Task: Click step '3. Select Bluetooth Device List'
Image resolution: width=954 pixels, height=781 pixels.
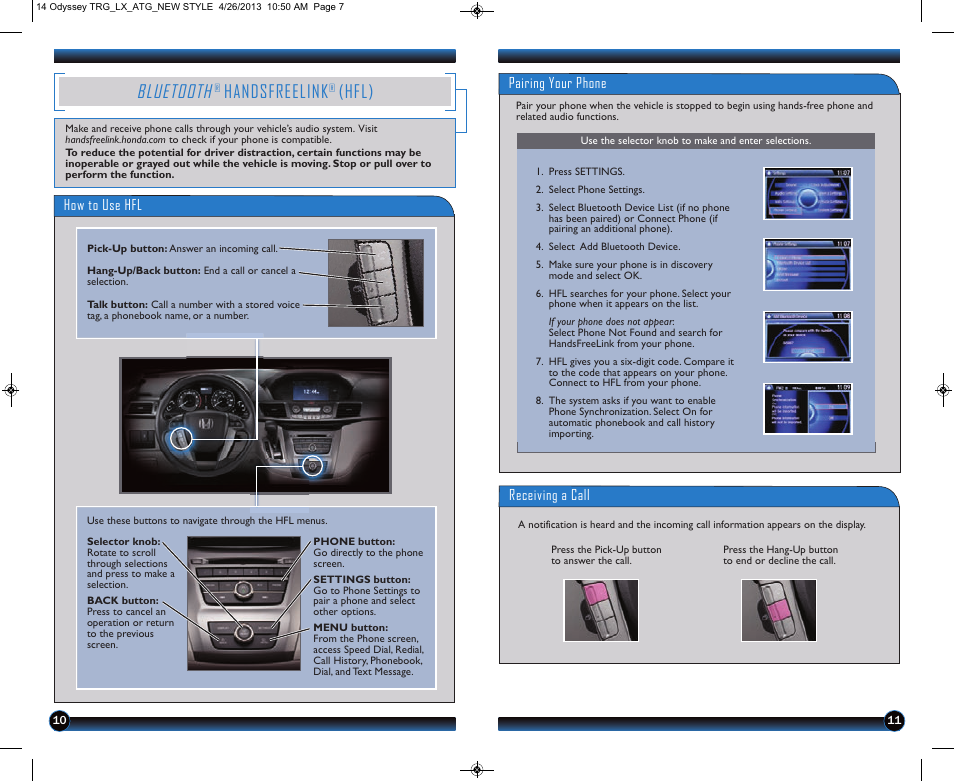Action: tap(633, 218)
